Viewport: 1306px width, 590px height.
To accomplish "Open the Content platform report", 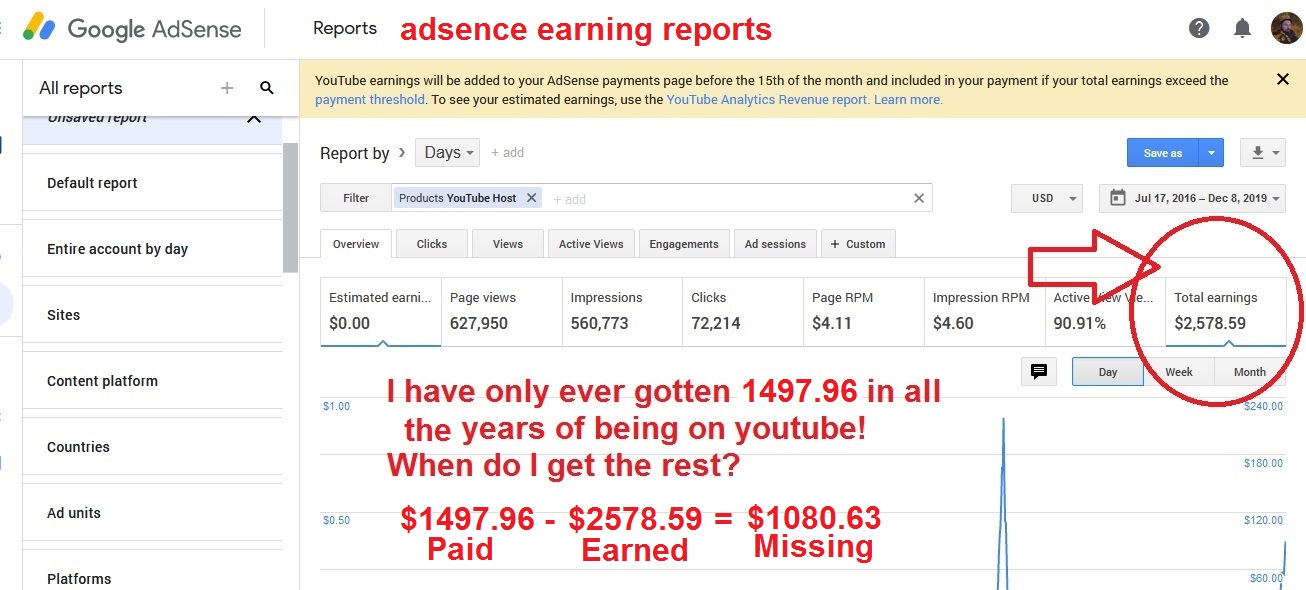I will [x=153, y=381].
